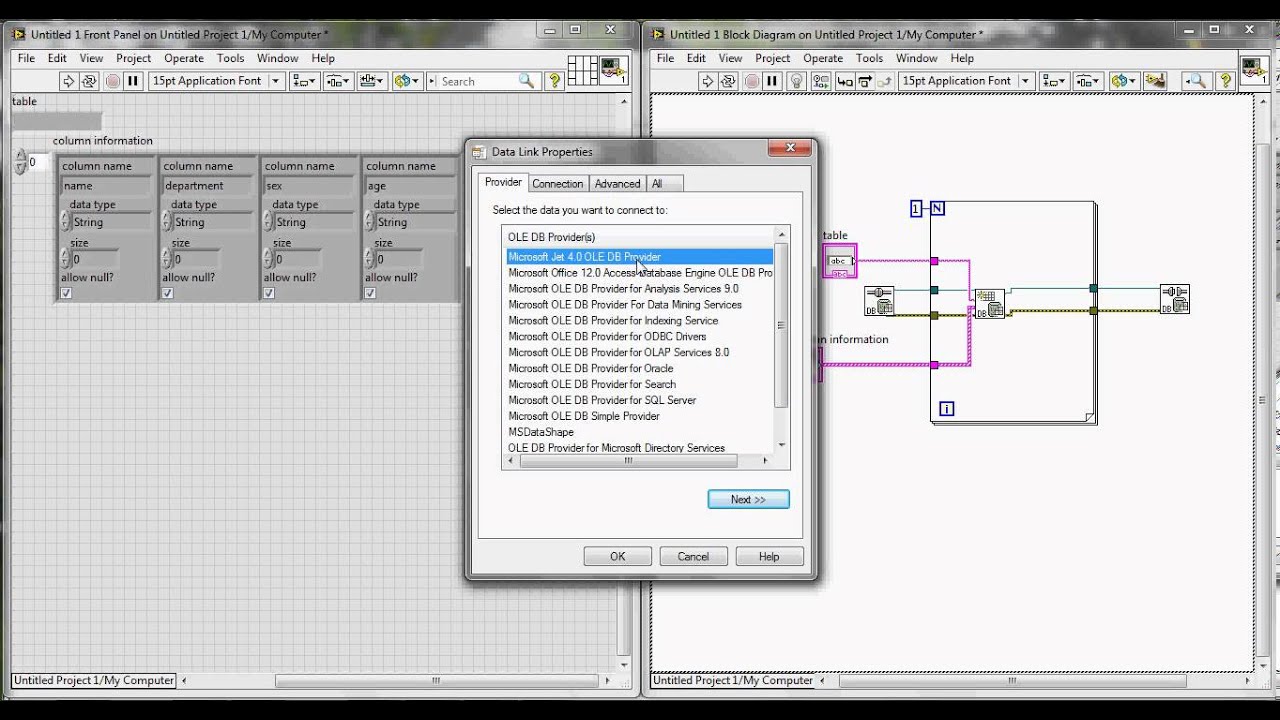Open Front Panel Distribute Objects dropdown
The height and width of the screenshot is (720, 1280).
click(x=339, y=81)
